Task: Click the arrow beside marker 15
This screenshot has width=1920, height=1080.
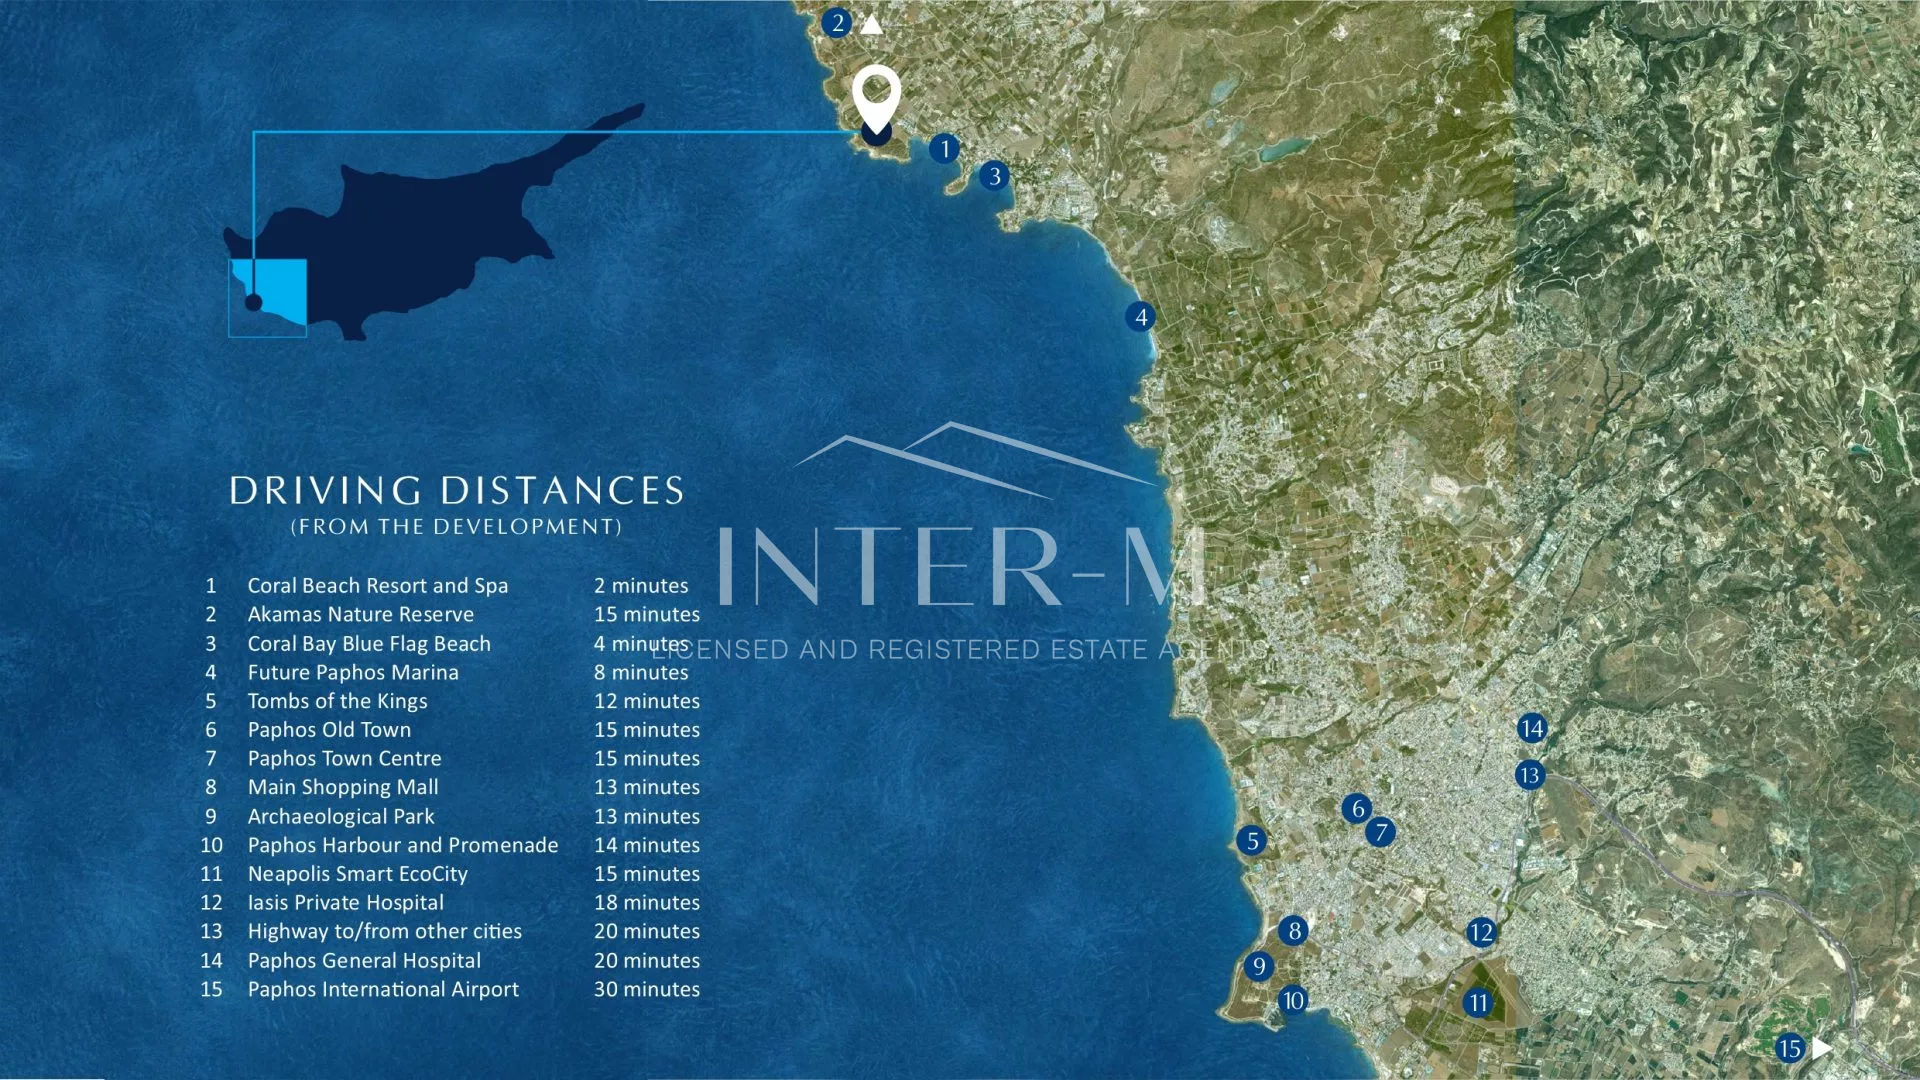Action: pyautogui.click(x=1822, y=1047)
